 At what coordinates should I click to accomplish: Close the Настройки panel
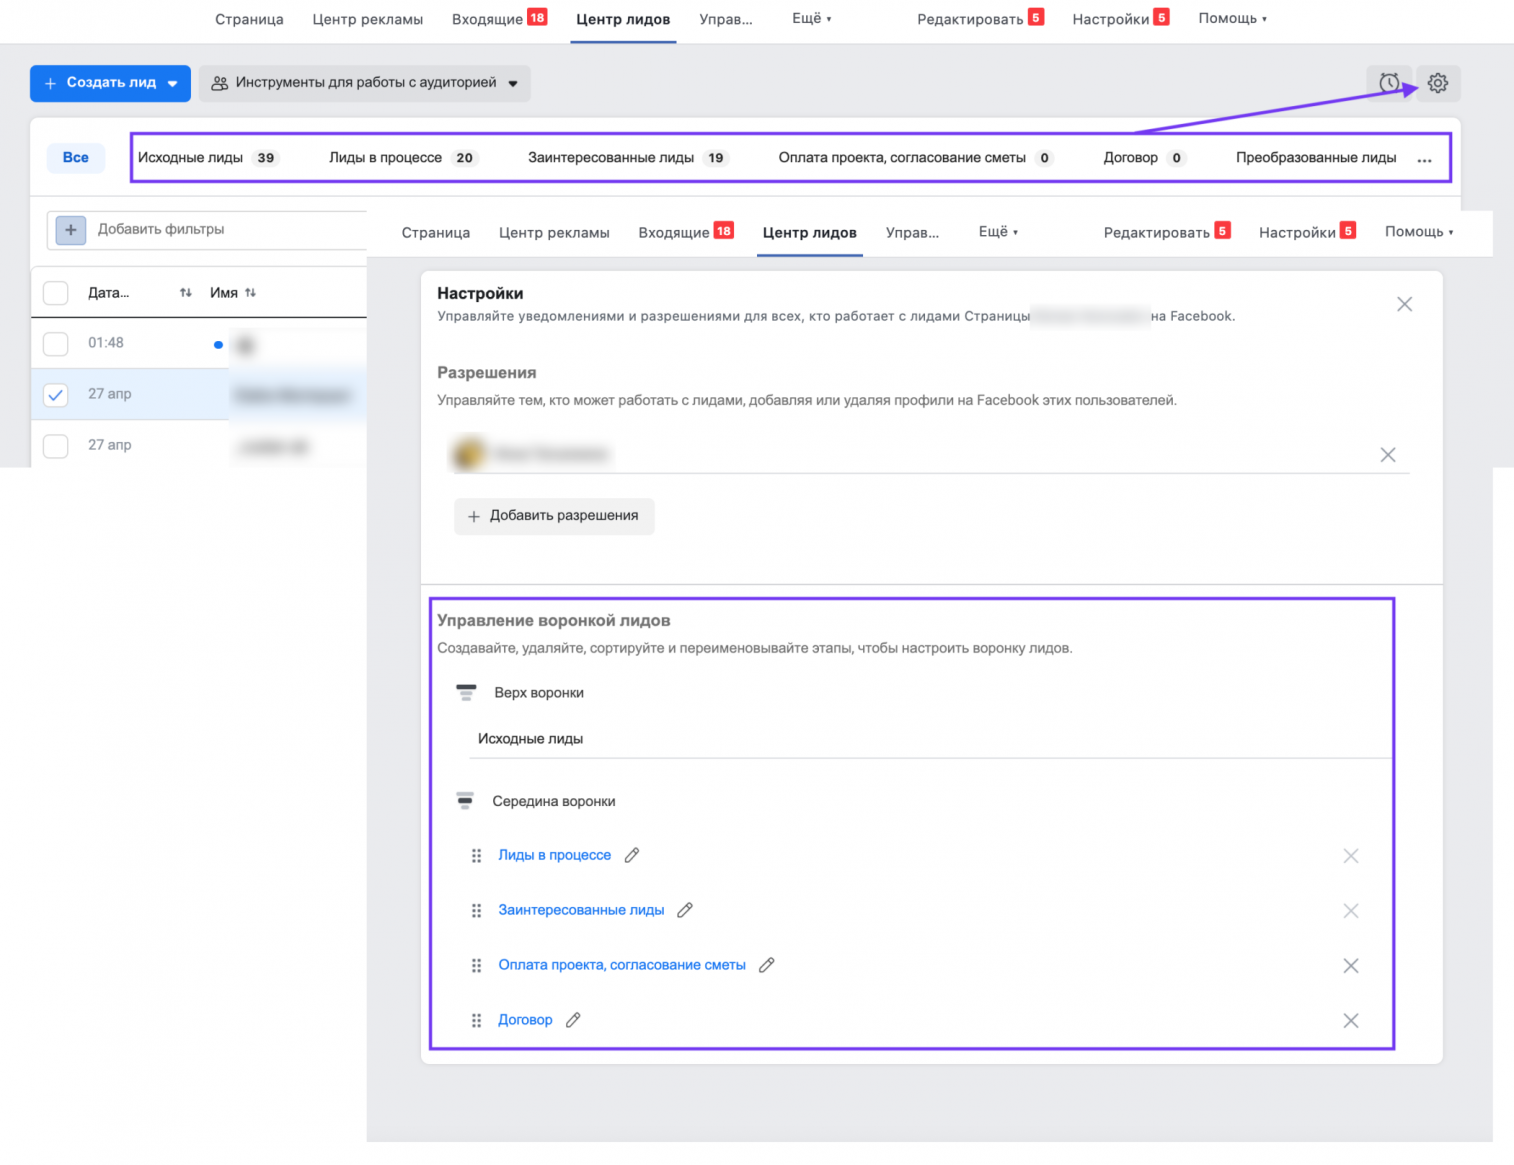(1405, 304)
